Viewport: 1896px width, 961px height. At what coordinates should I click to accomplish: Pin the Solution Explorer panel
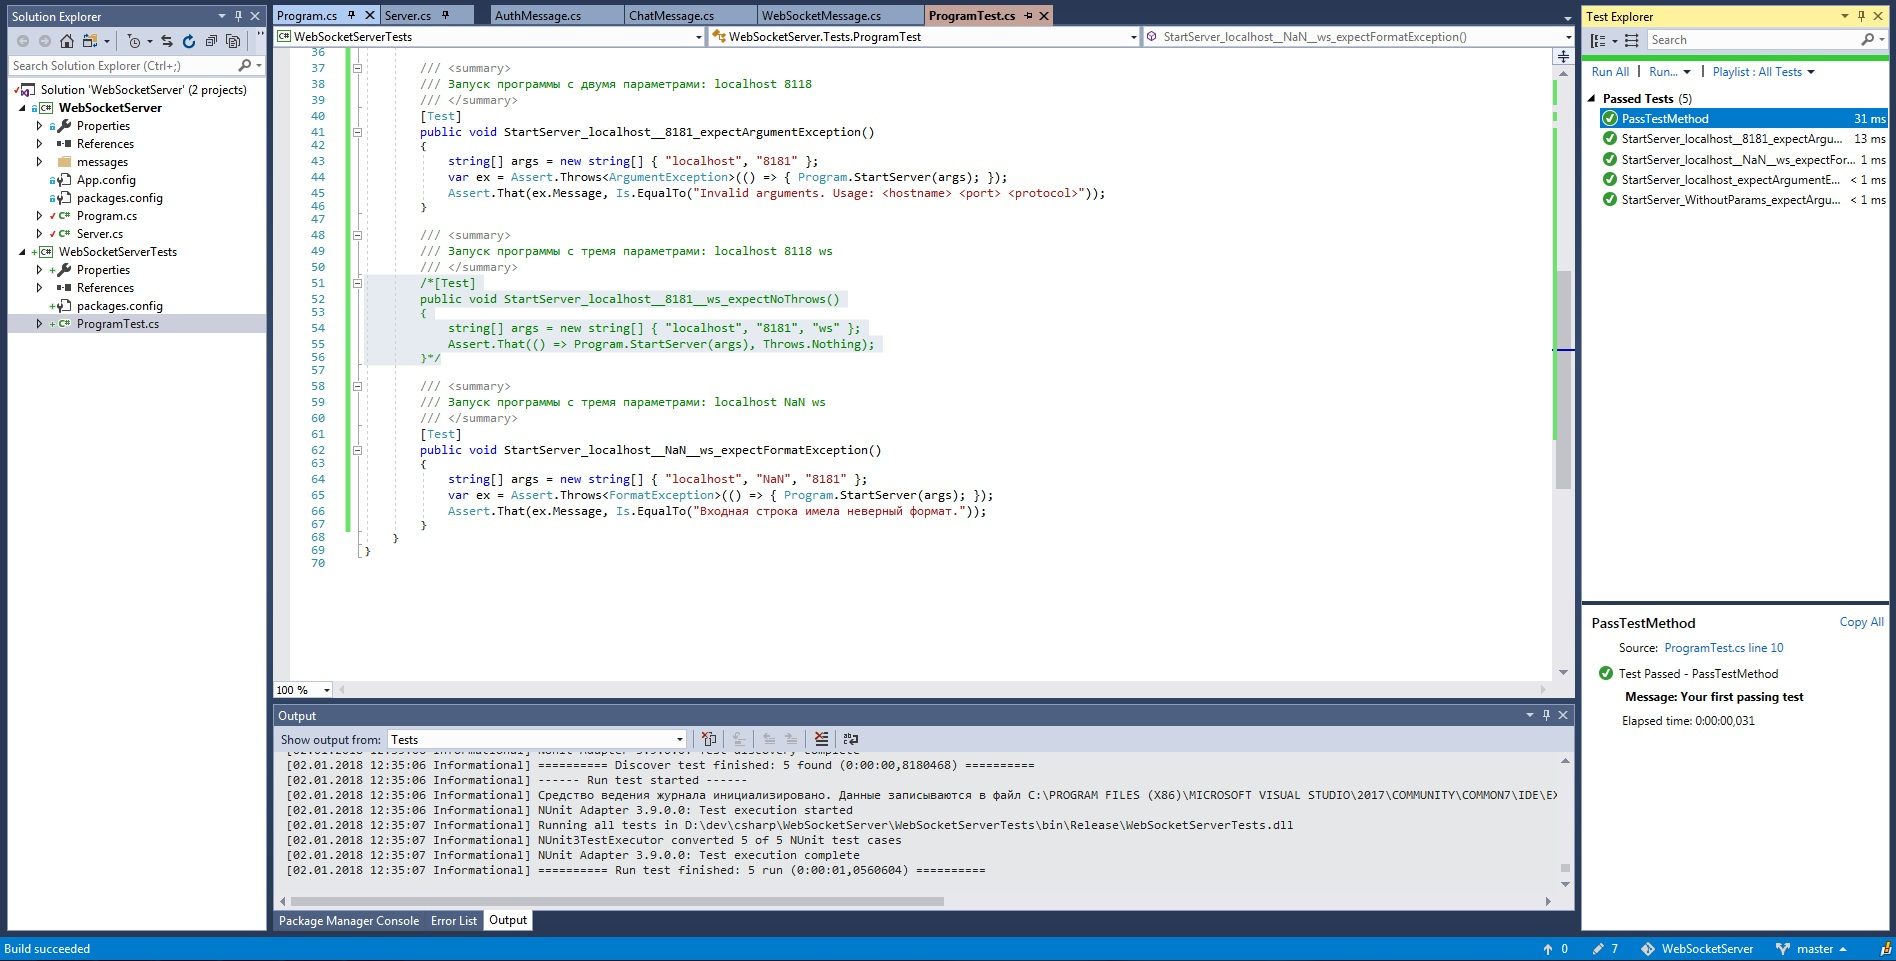[238, 16]
